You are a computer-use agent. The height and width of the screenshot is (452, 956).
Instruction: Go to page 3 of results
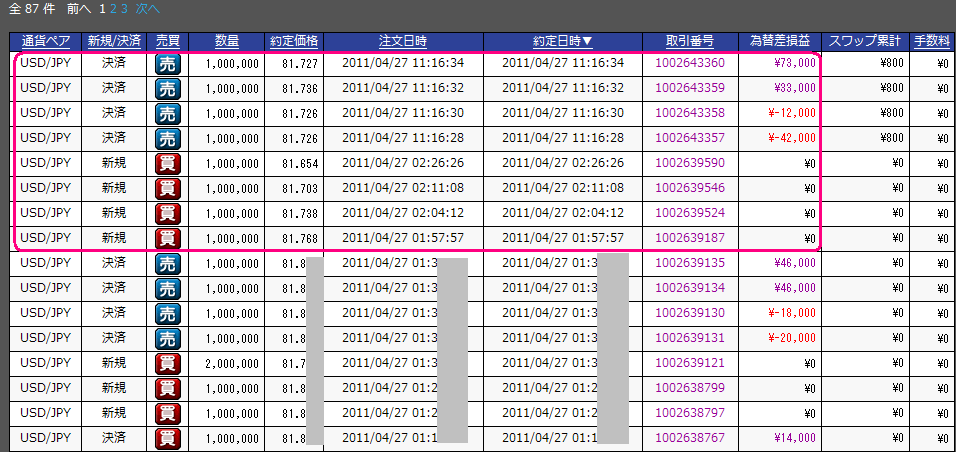tap(123, 8)
